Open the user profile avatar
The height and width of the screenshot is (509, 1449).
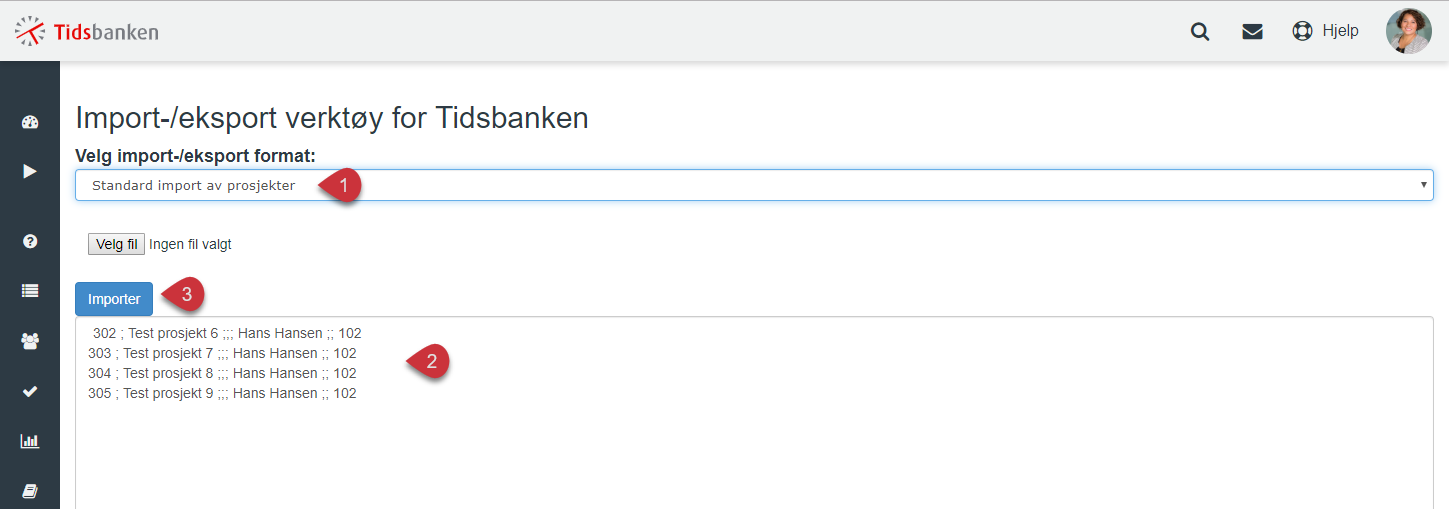tap(1408, 31)
